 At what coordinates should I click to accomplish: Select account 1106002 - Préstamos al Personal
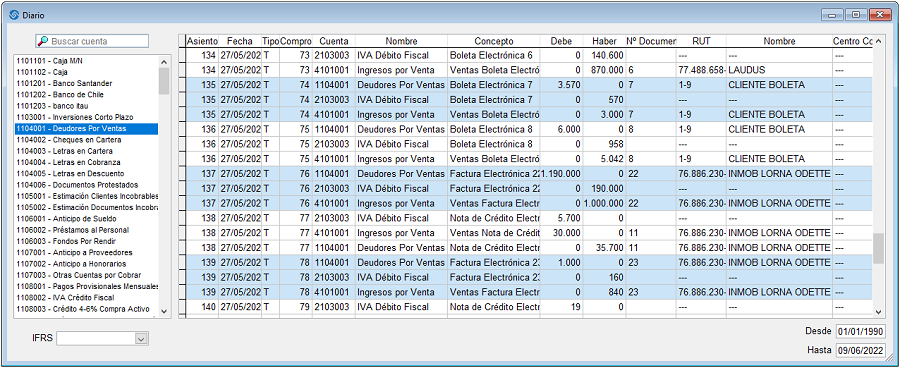pos(86,230)
